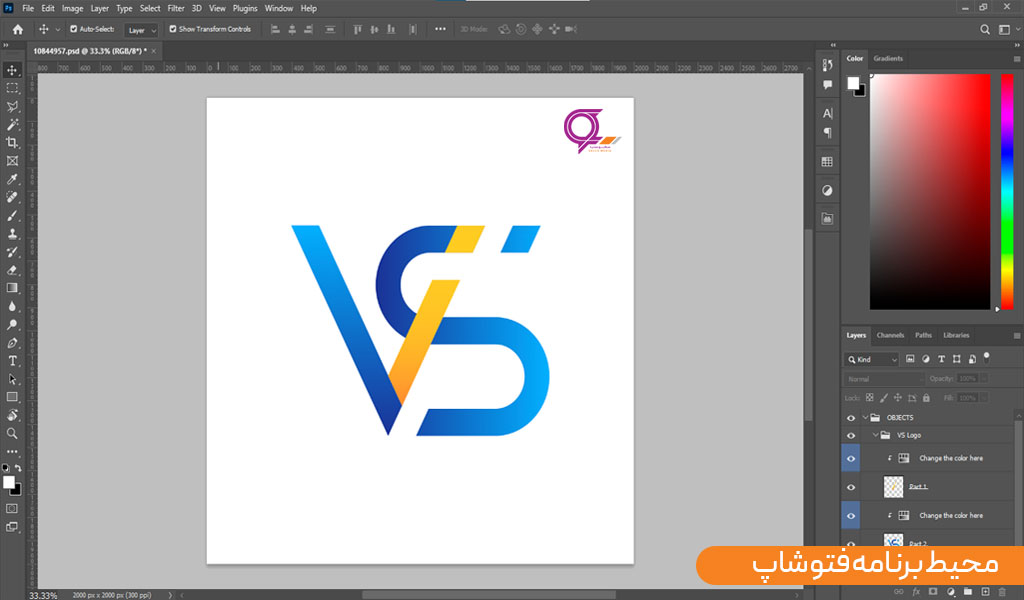
Task: Open the Move tool preset picker arrow
Action: click(x=57, y=29)
